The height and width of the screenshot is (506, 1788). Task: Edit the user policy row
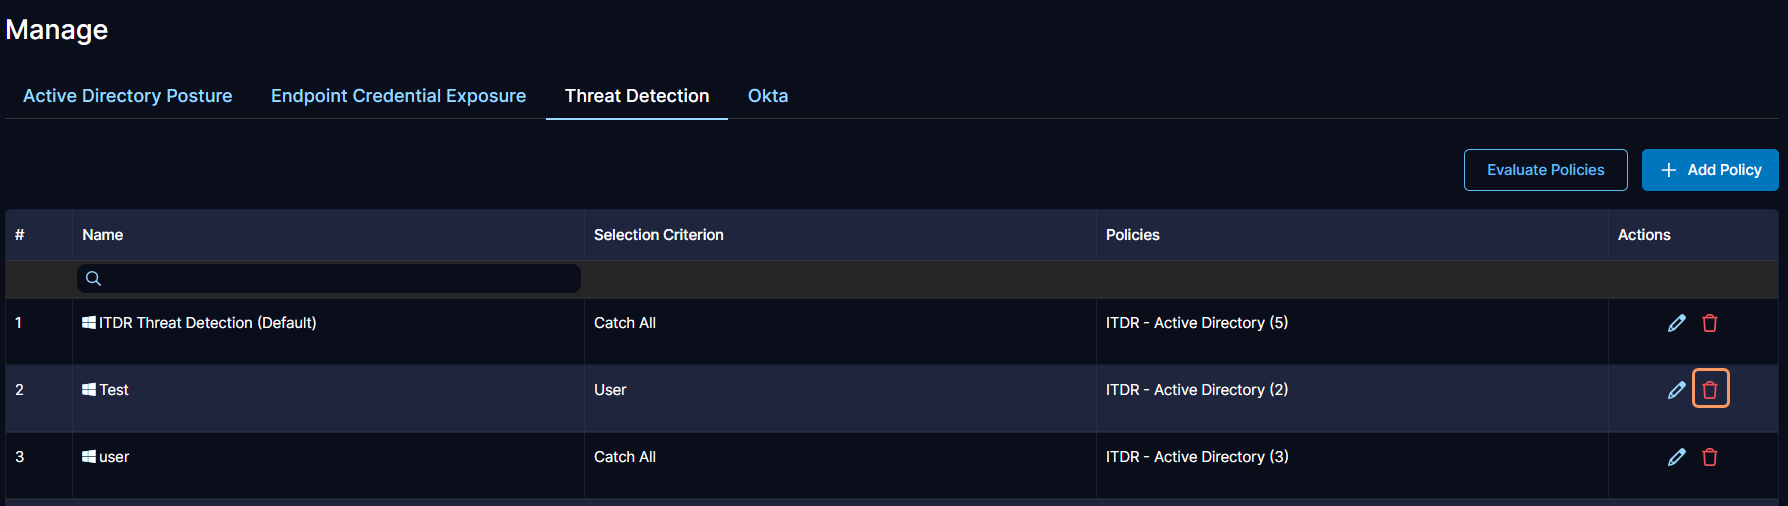pos(1677,457)
